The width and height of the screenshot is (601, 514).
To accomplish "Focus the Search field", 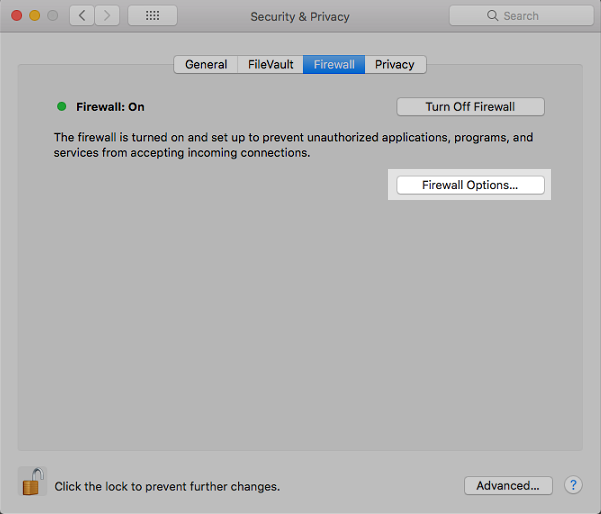I will 521,16.
